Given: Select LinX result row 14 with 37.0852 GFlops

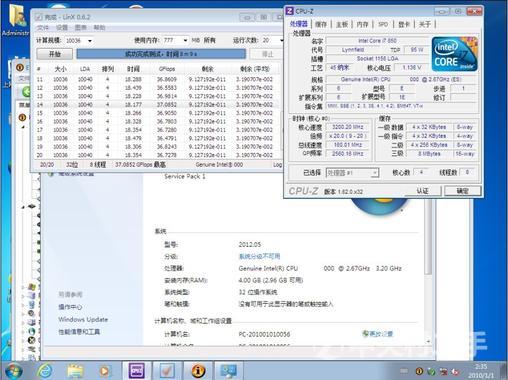Looking at the screenshot, I should coord(156,105).
